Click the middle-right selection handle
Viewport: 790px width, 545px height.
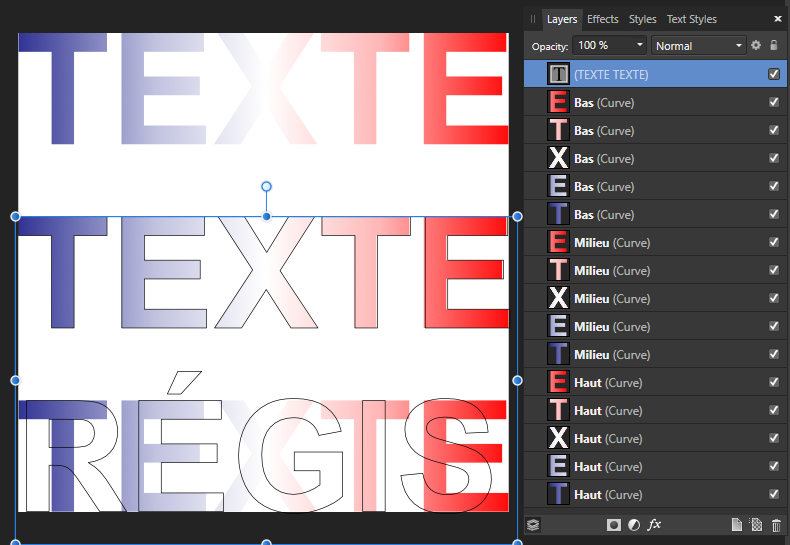click(517, 380)
